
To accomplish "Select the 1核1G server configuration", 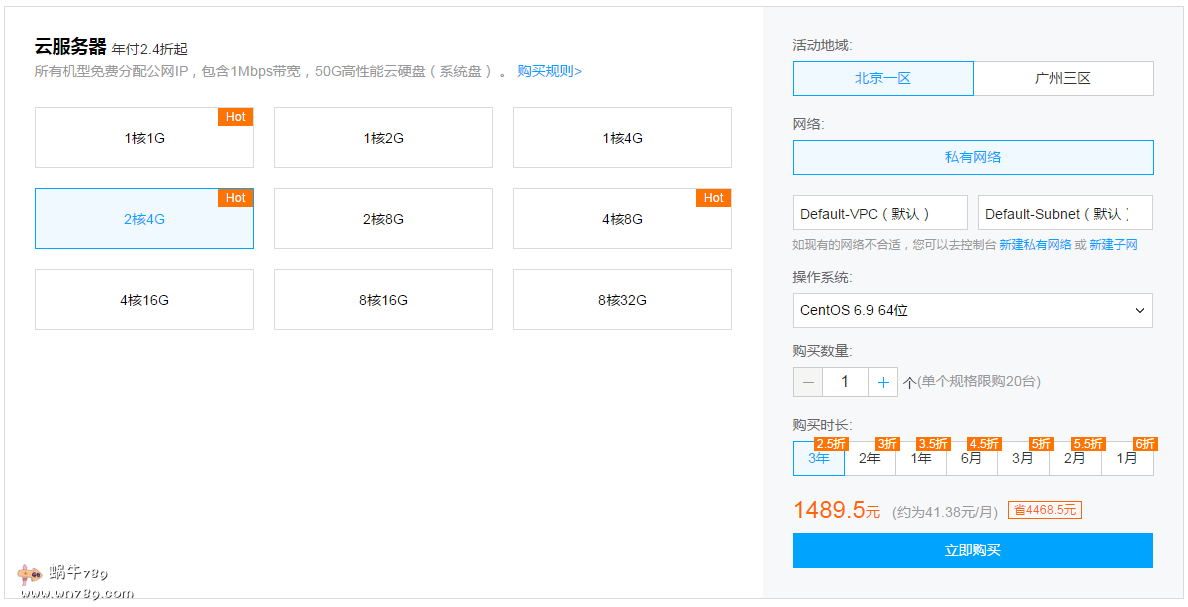I will [144, 138].
